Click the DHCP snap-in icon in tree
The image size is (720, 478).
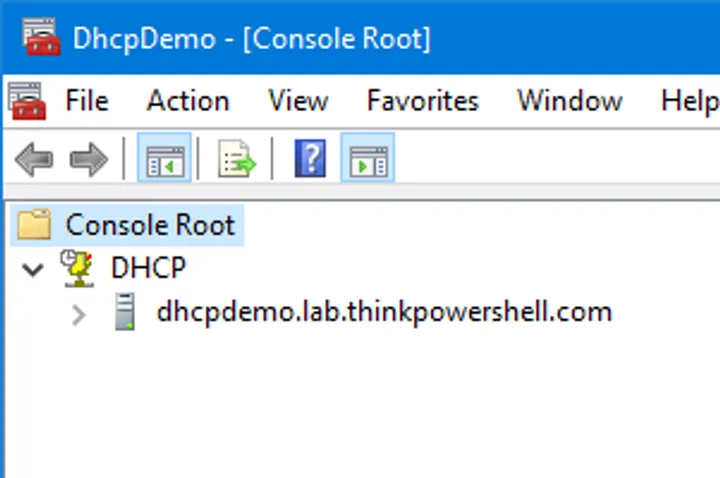click(x=77, y=268)
